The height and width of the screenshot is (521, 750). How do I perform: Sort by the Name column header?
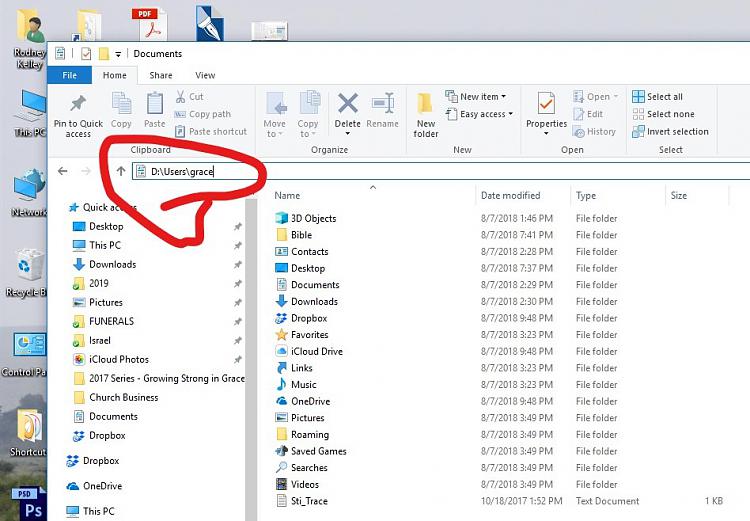(287, 195)
